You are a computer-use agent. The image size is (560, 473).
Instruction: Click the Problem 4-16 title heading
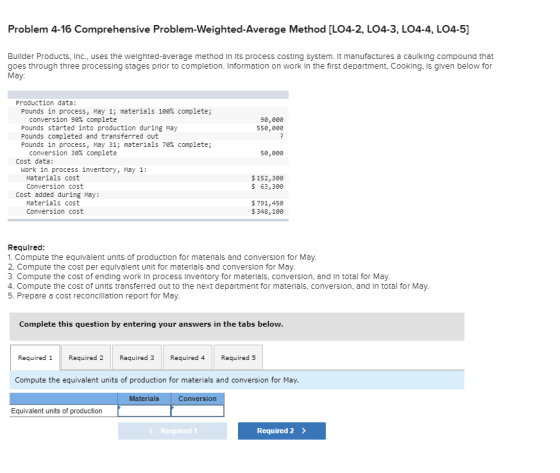click(x=239, y=29)
